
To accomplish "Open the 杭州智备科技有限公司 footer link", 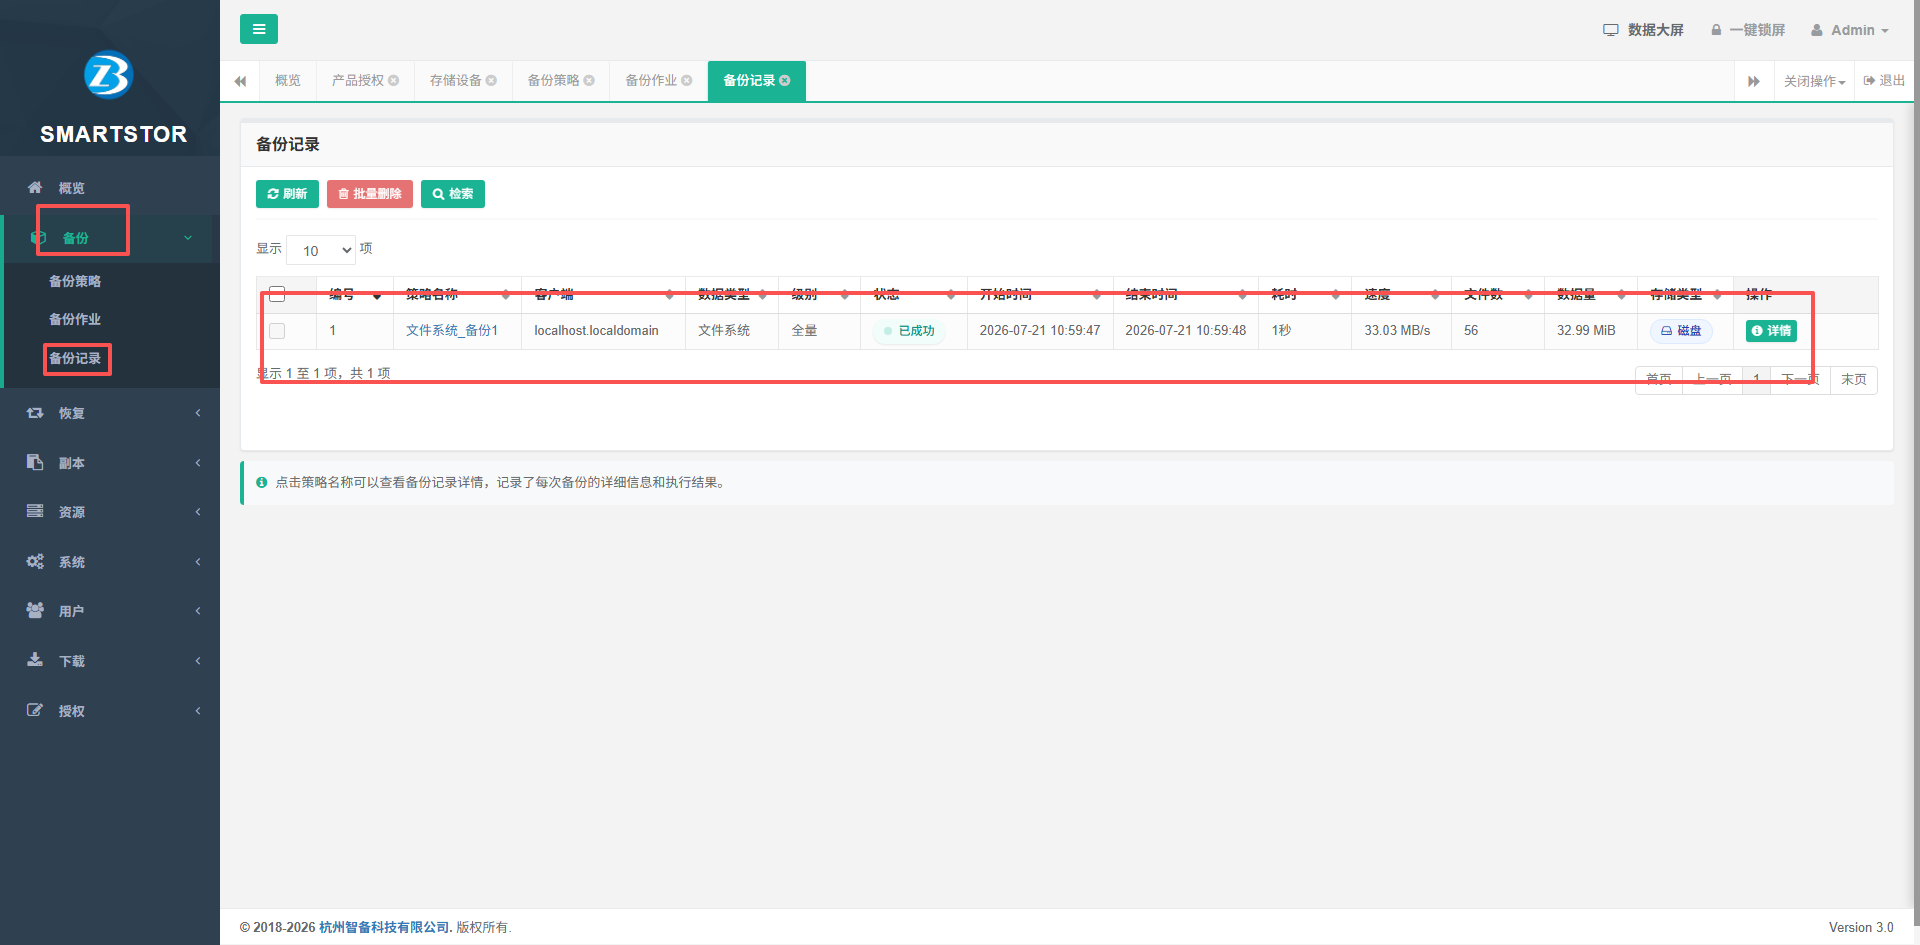I will point(386,927).
